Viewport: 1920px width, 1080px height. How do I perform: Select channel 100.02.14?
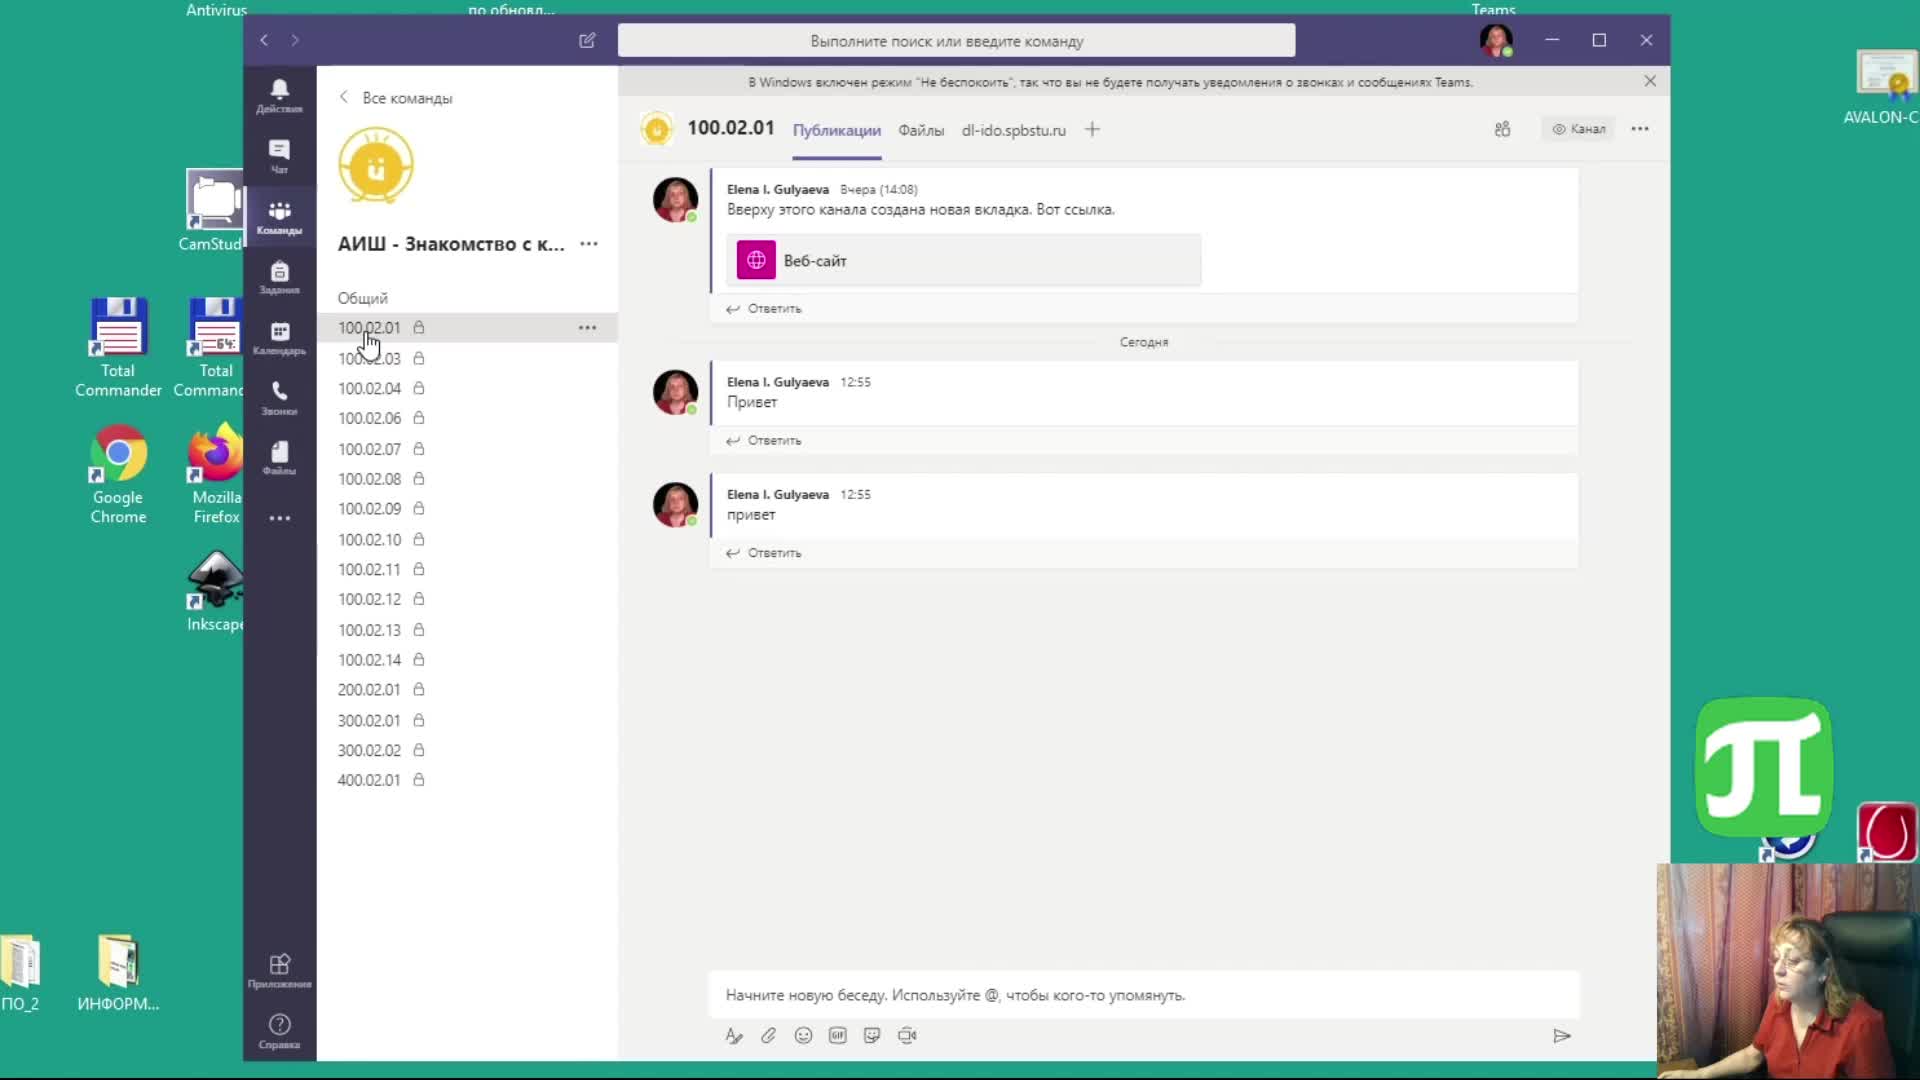467,660
